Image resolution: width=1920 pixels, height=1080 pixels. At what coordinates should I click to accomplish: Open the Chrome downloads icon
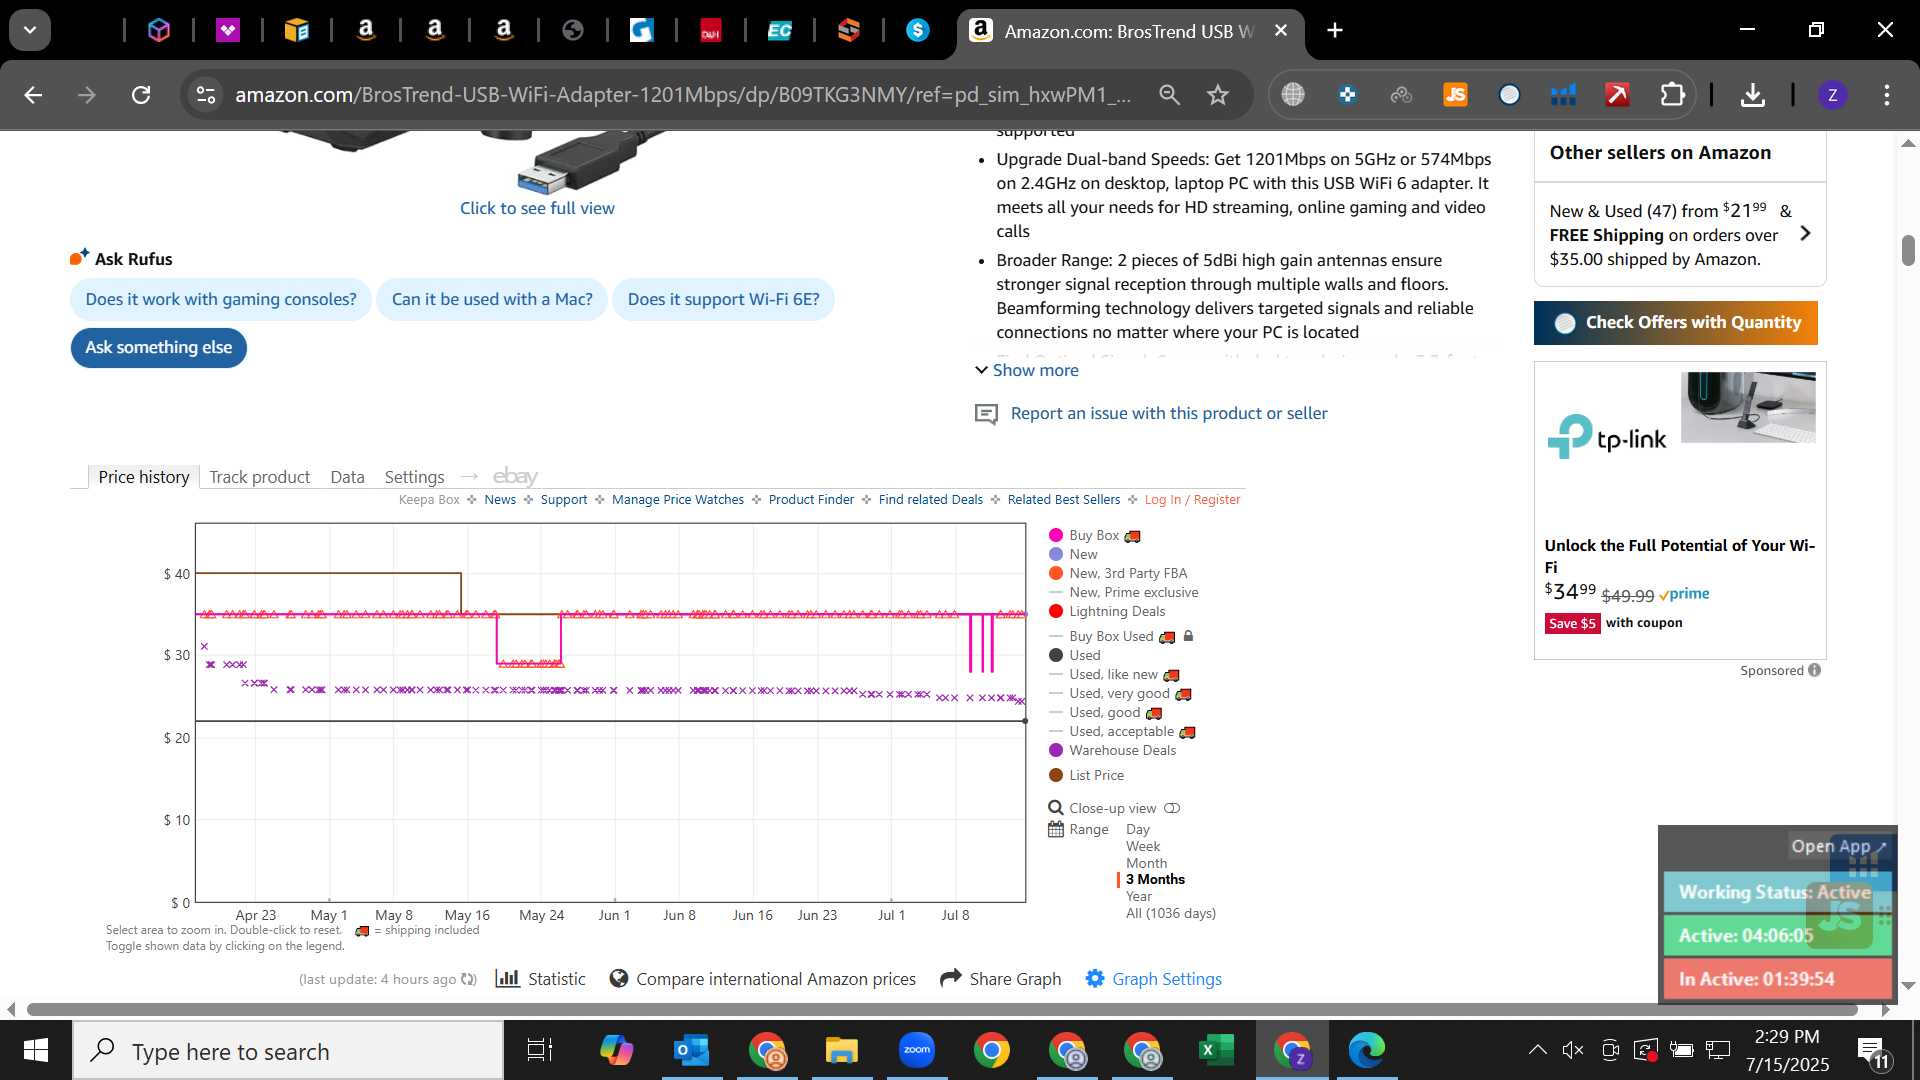point(1752,95)
